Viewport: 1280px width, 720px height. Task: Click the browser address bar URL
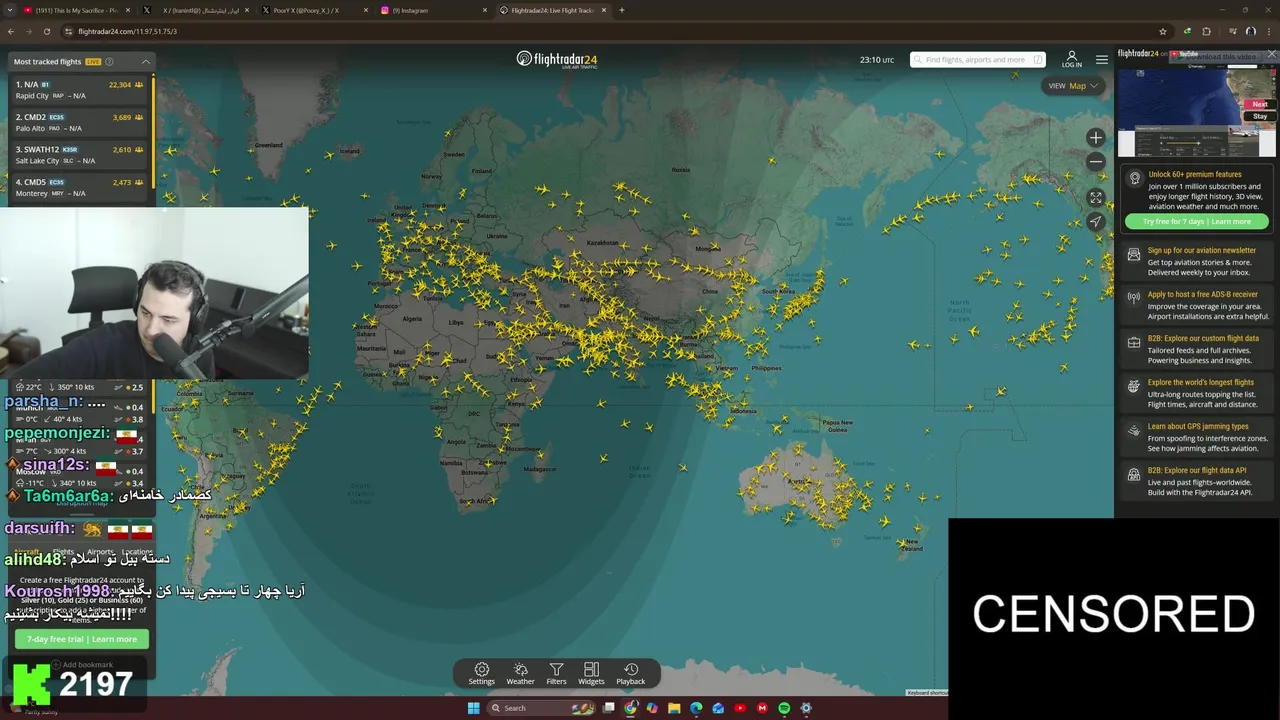tap(128, 31)
